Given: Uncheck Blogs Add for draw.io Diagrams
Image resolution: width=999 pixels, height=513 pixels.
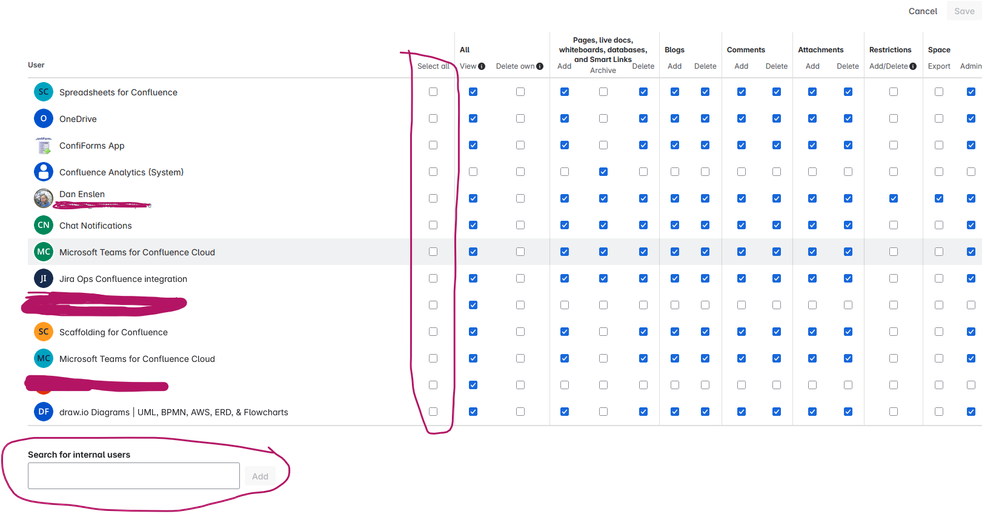Looking at the screenshot, I should pos(675,412).
